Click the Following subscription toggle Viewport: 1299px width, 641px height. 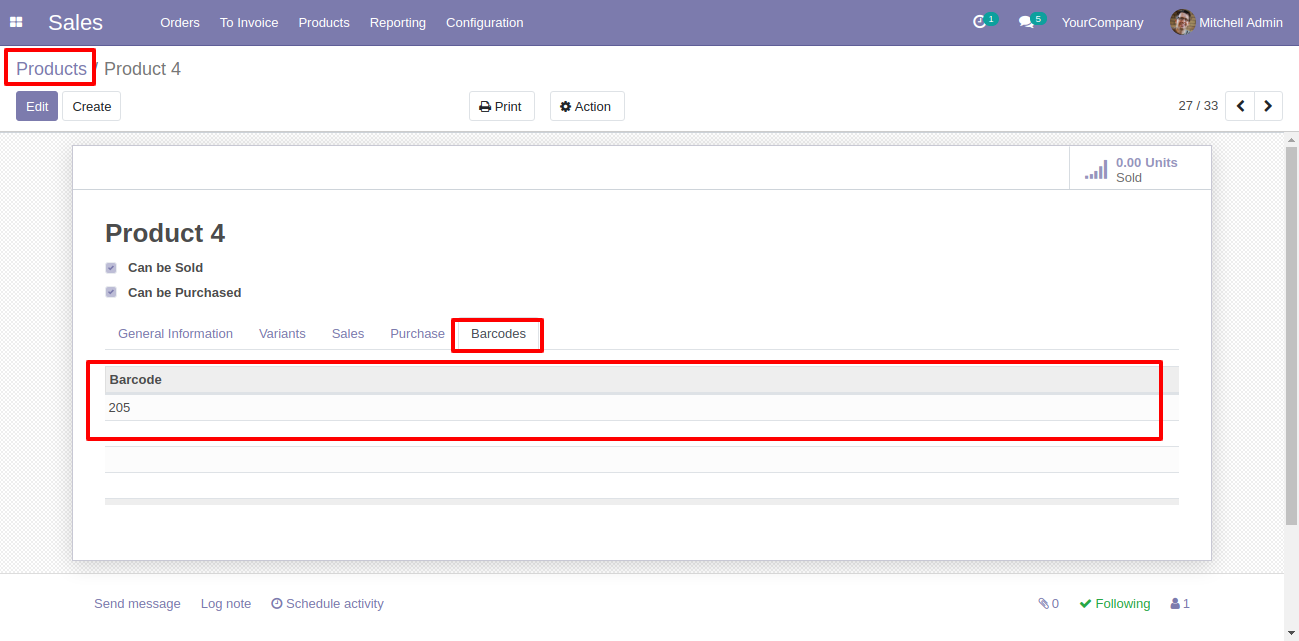pyautogui.click(x=1115, y=604)
